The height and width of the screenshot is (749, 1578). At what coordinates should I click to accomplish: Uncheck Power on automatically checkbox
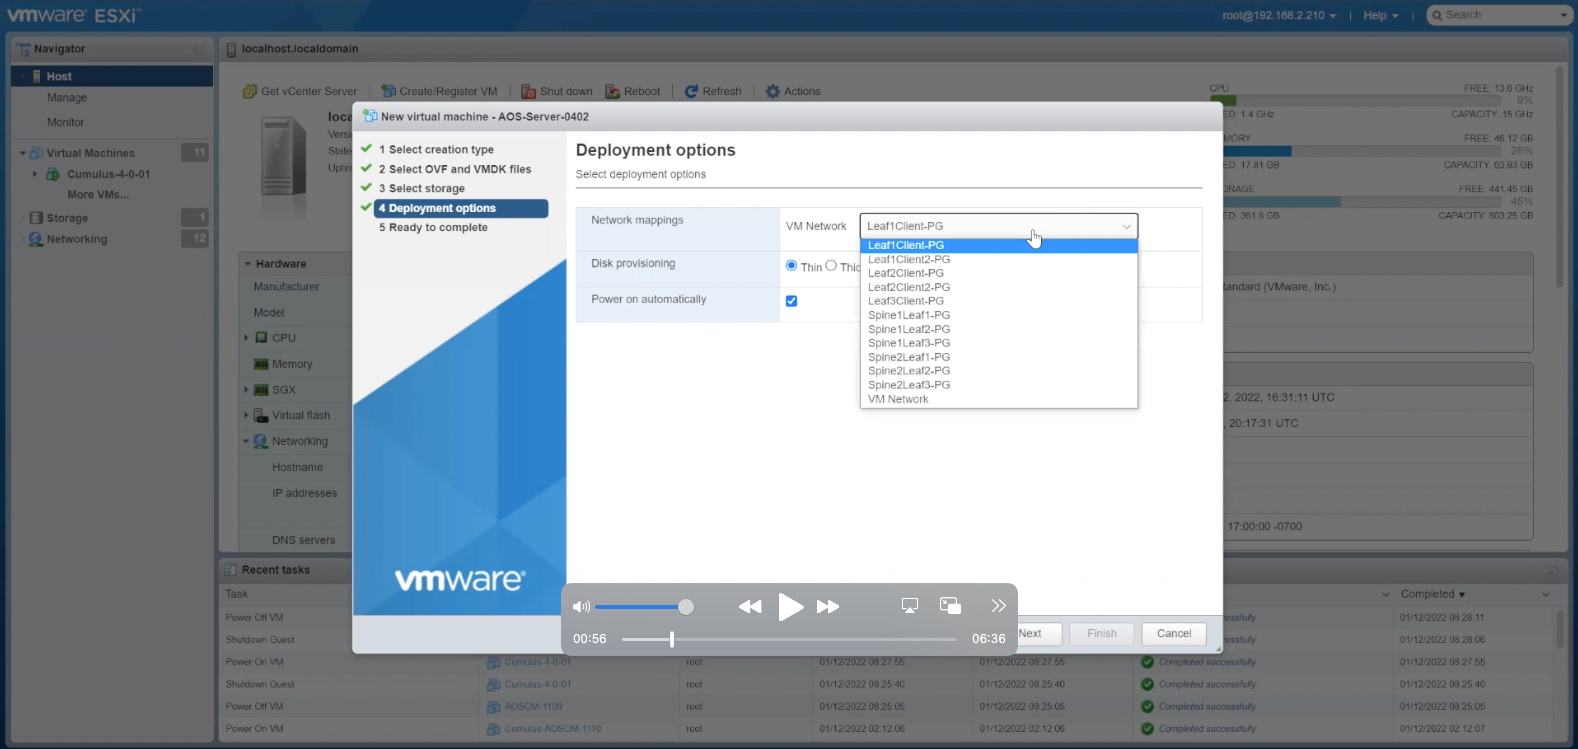[792, 301]
